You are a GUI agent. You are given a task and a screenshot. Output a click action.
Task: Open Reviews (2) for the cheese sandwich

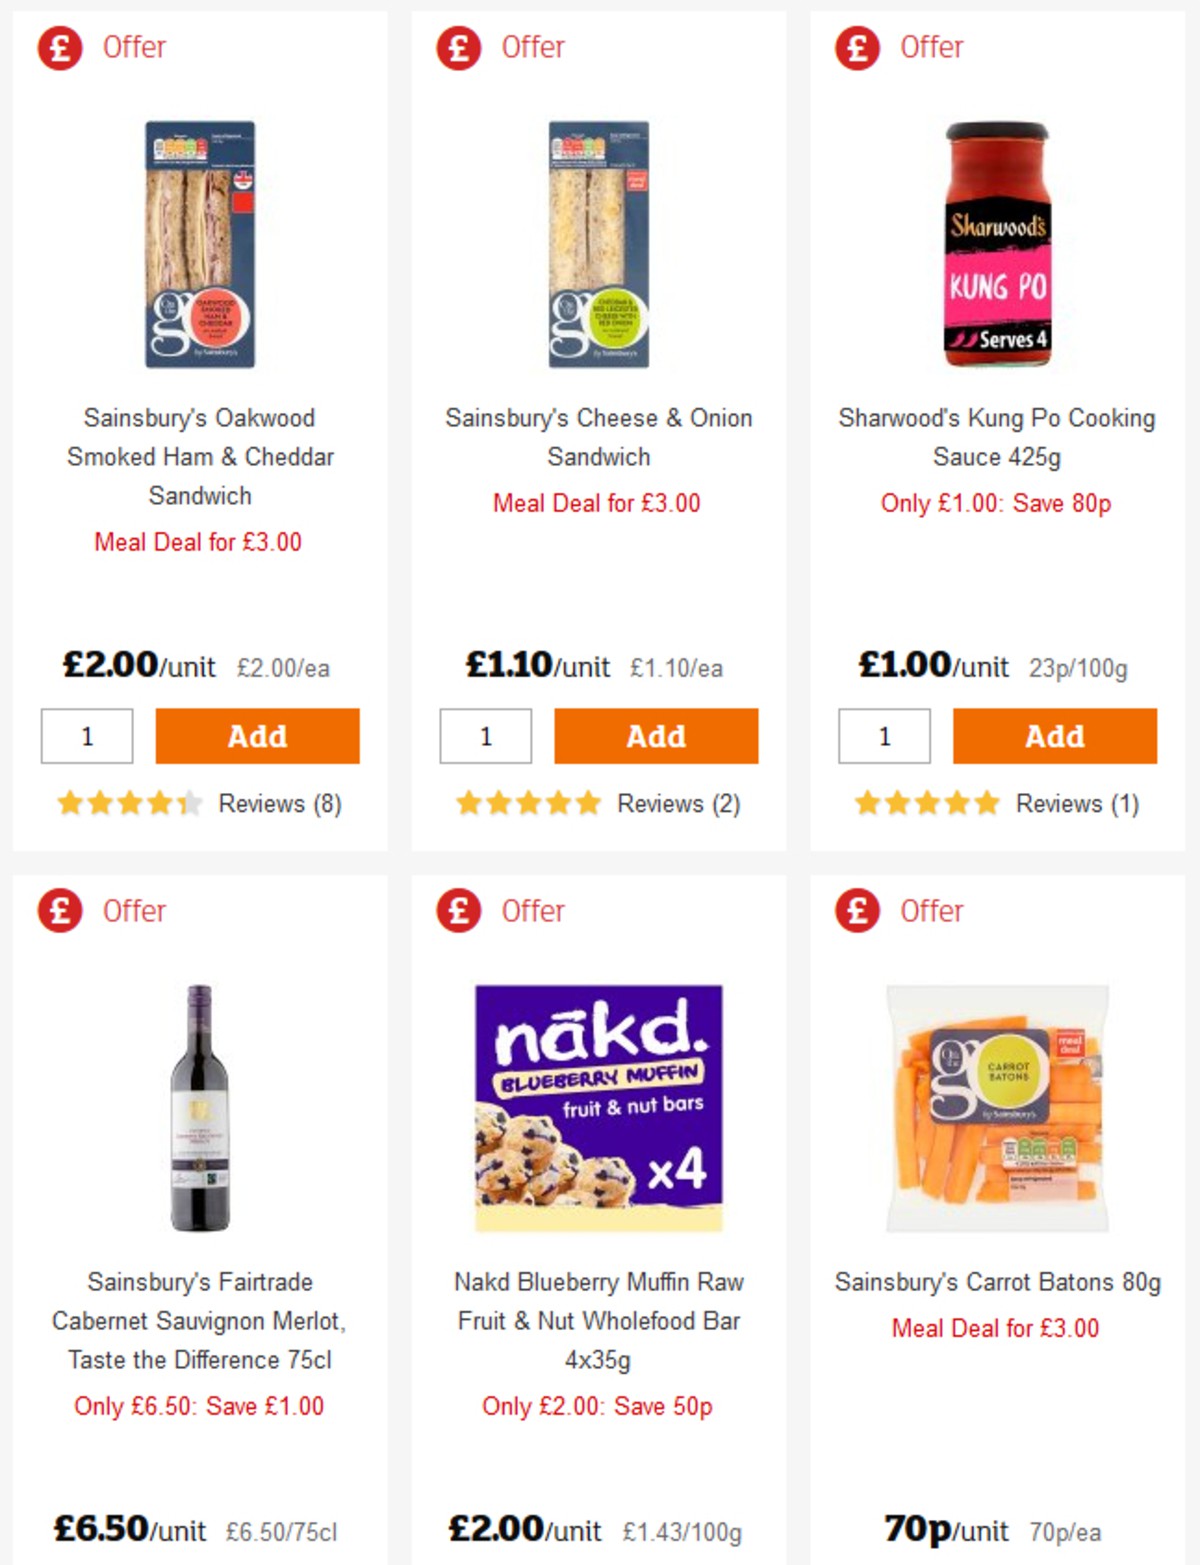click(x=676, y=803)
